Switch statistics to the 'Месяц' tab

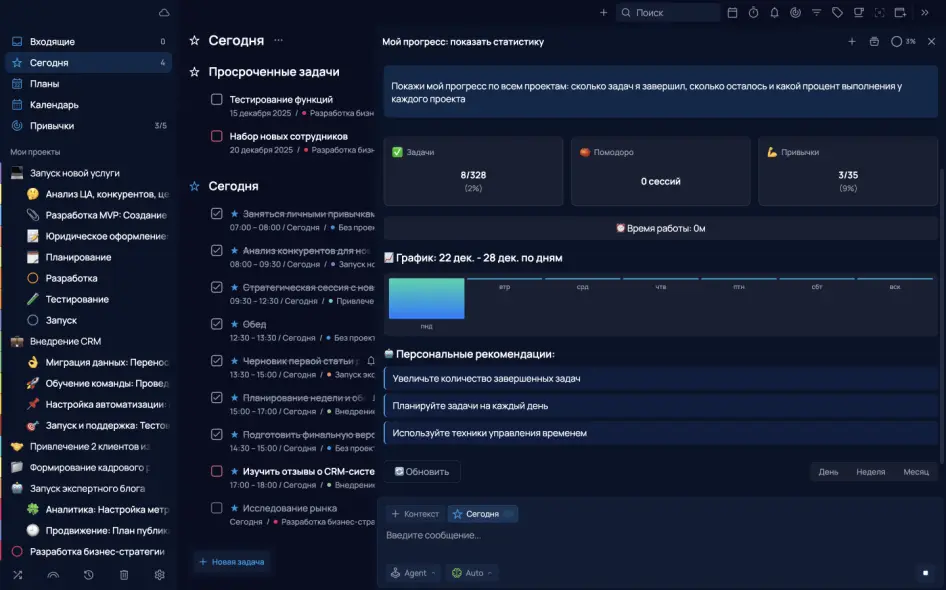click(915, 472)
